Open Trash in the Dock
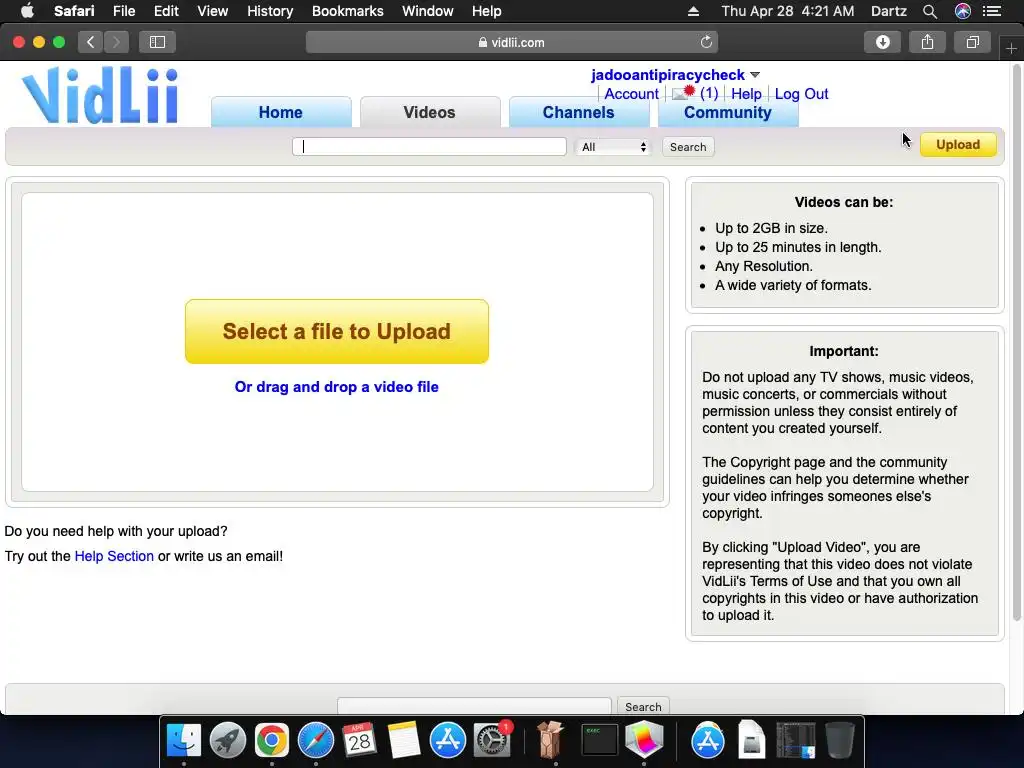This screenshot has width=1024, height=768. (840, 741)
